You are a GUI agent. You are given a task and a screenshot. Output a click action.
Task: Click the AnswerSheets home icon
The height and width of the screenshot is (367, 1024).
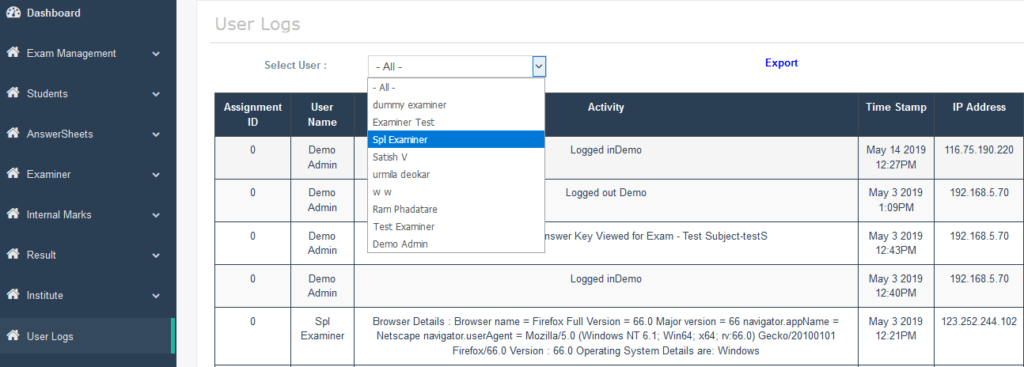pos(12,133)
